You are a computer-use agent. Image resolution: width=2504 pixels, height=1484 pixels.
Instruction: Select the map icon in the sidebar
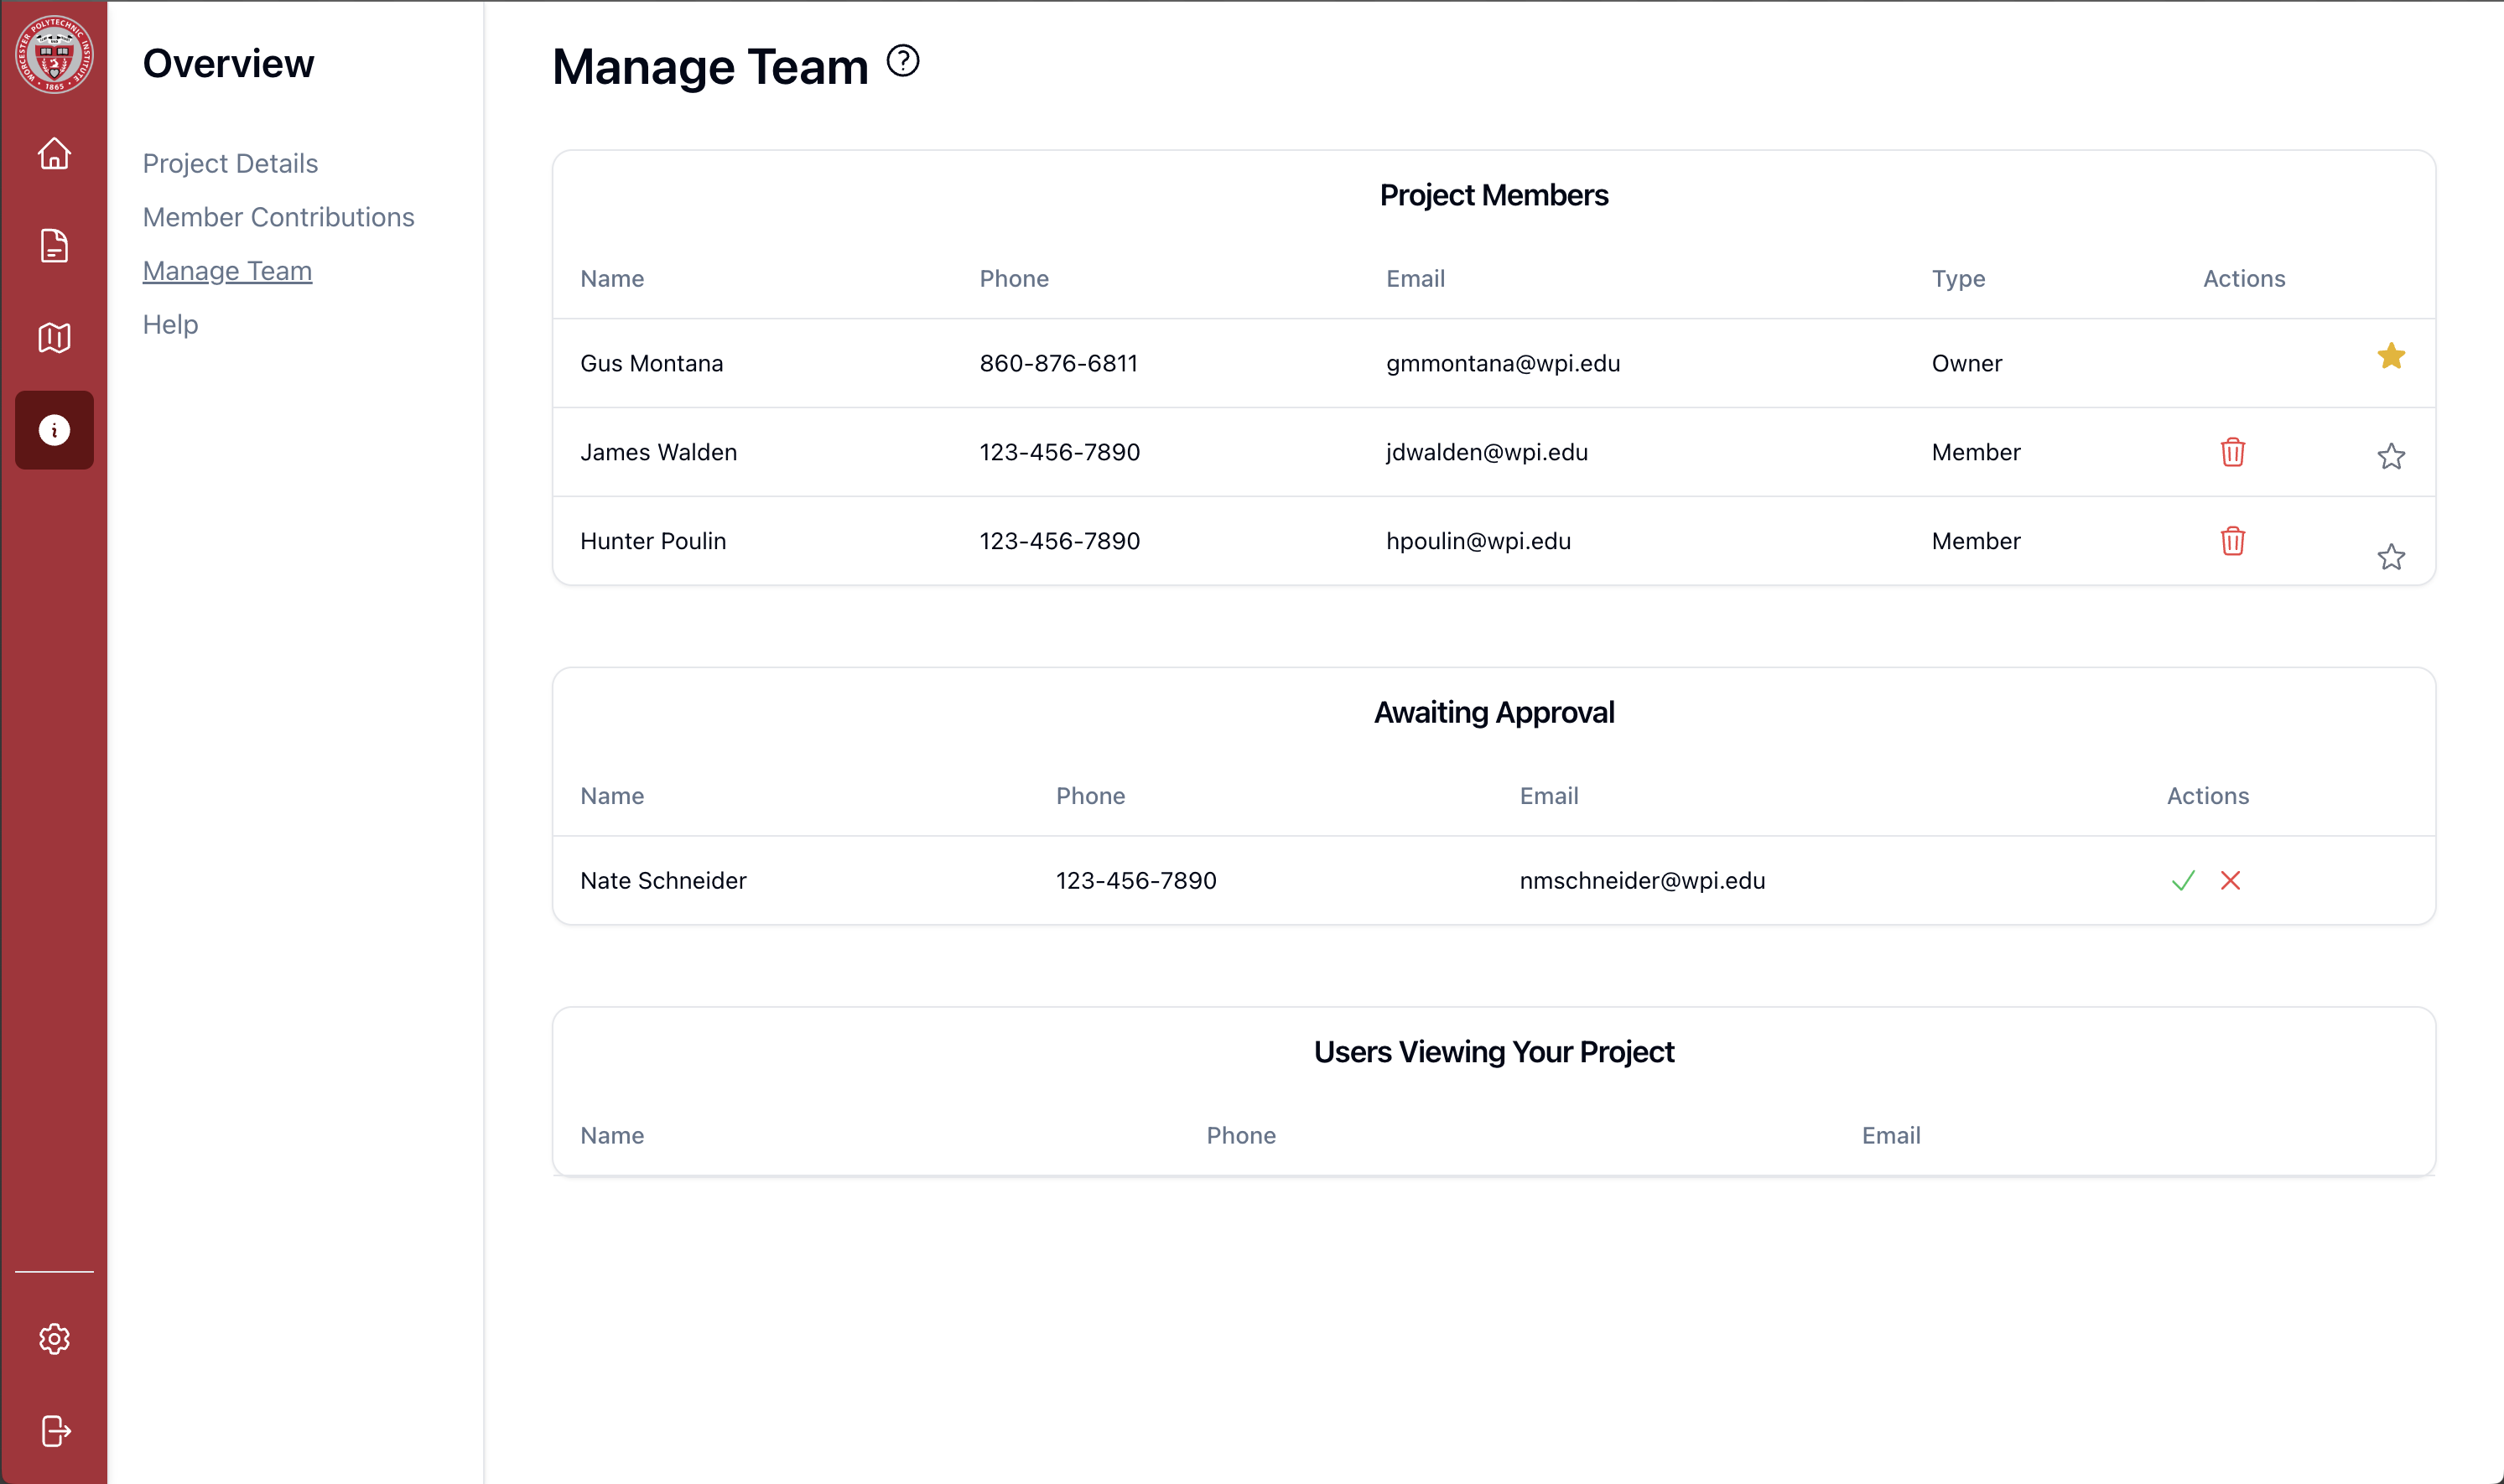[x=54, y=337]
